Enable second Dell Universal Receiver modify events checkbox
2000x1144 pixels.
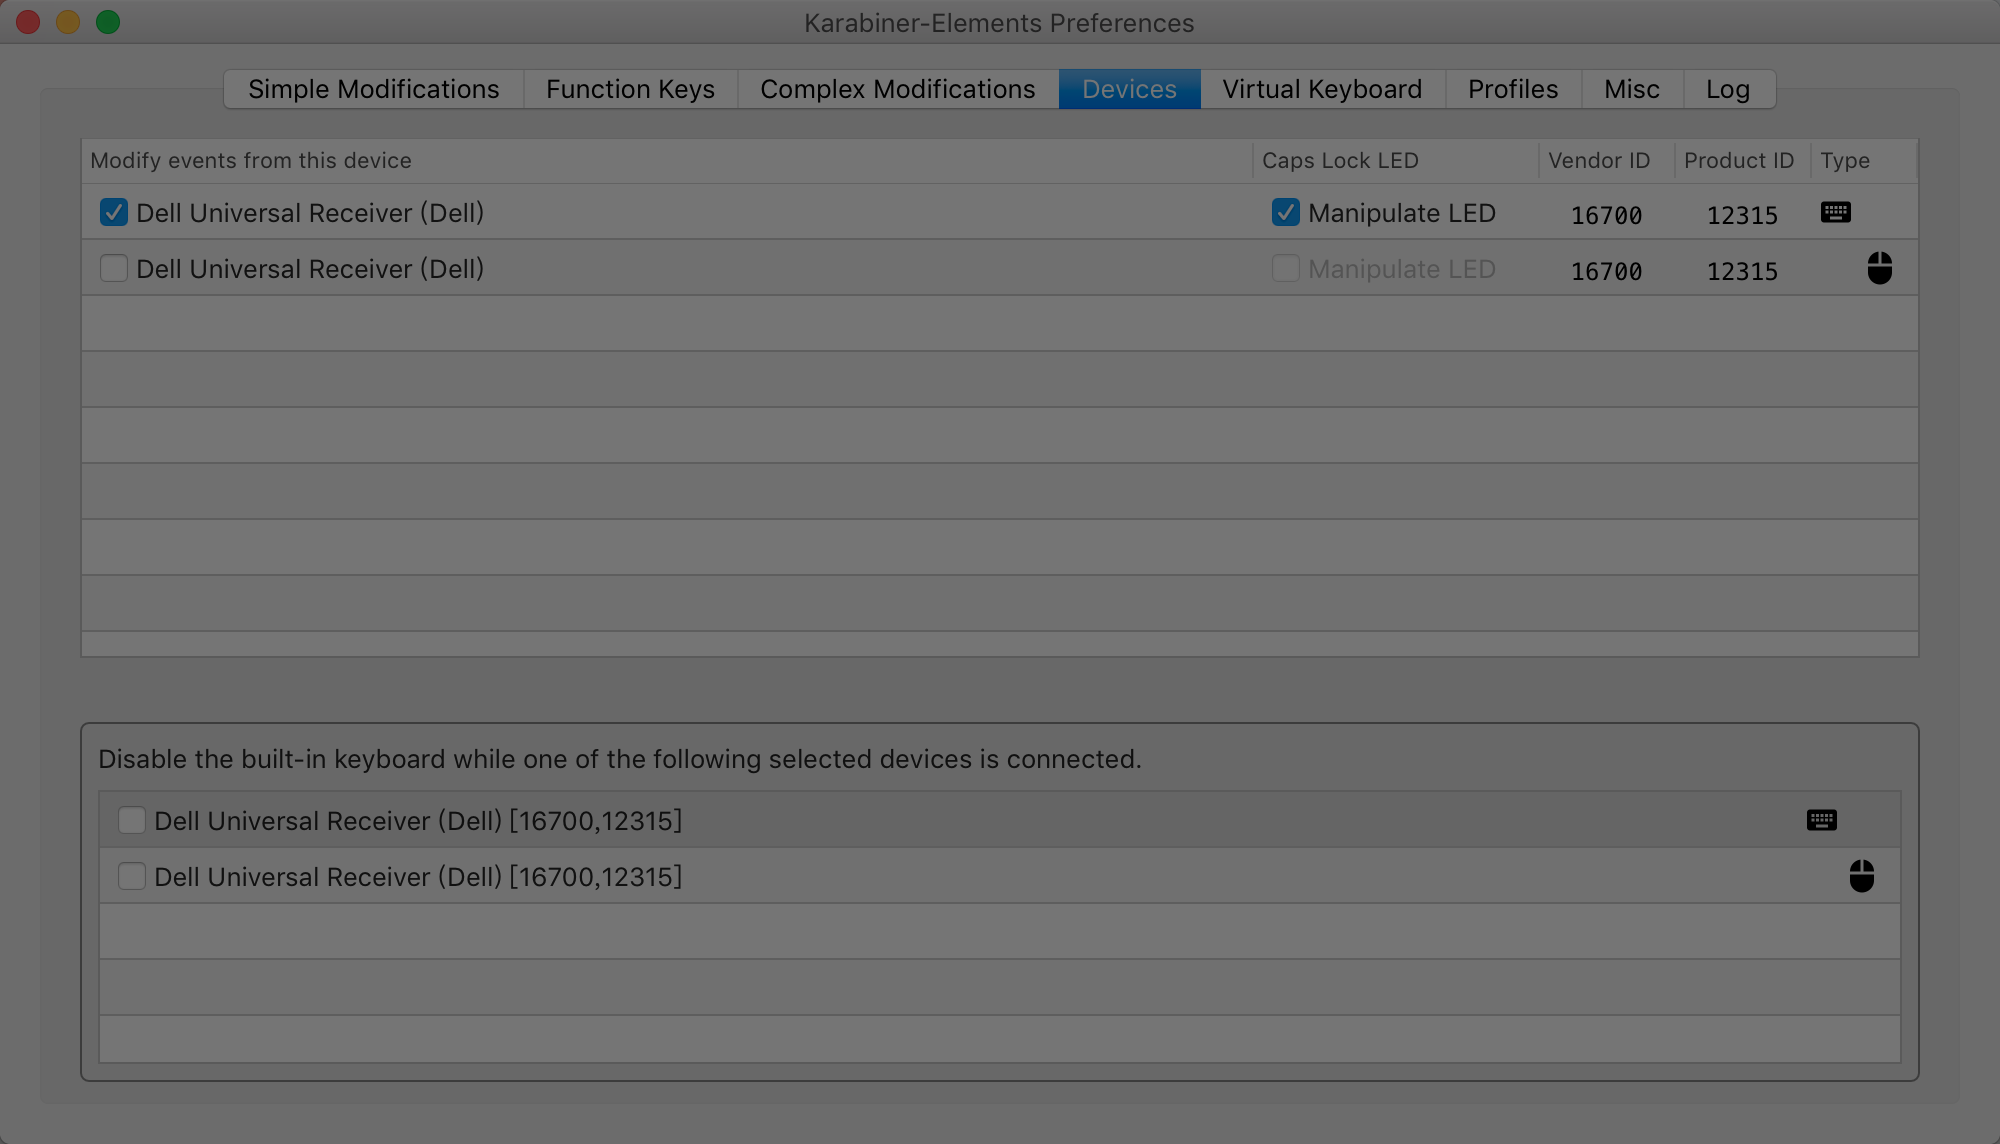pyautogui.click(x=114, y=269)
